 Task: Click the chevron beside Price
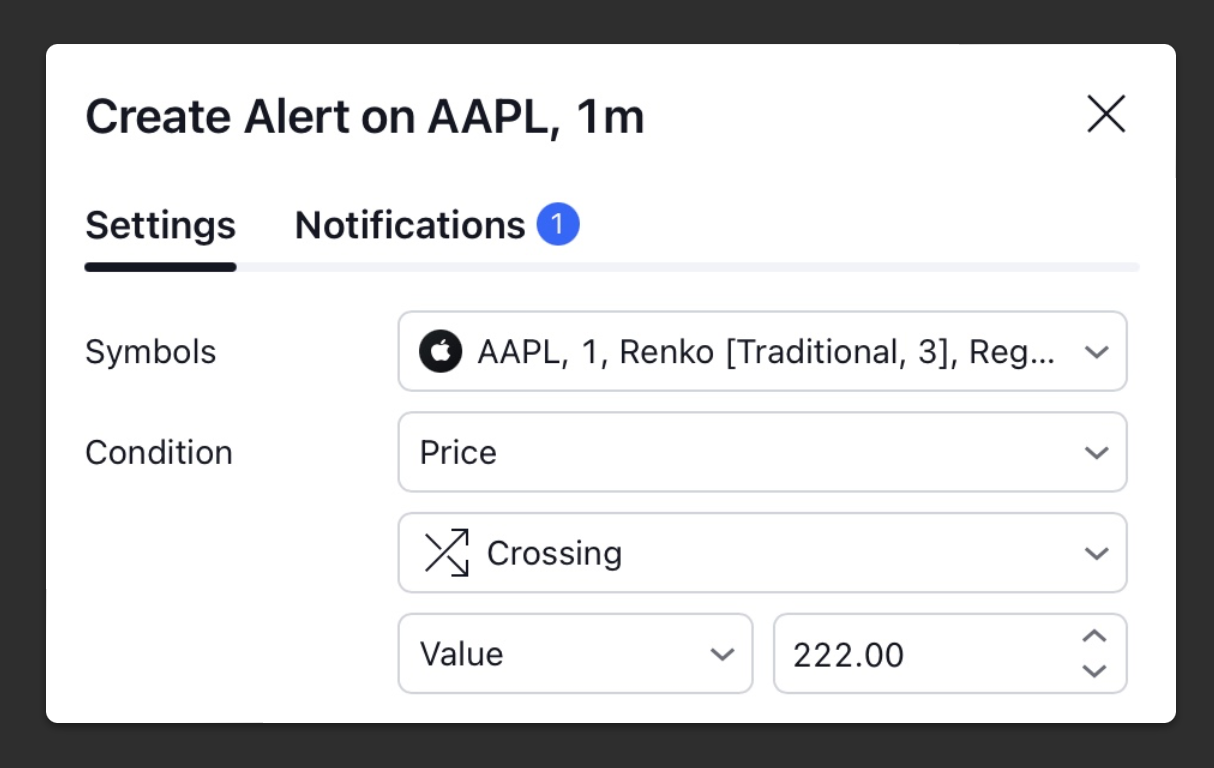[1096, 452]
